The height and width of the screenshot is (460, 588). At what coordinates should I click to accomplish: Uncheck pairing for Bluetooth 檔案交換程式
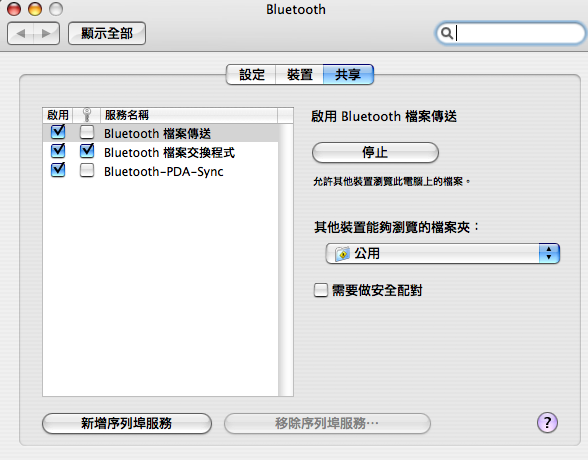(87, 151)
